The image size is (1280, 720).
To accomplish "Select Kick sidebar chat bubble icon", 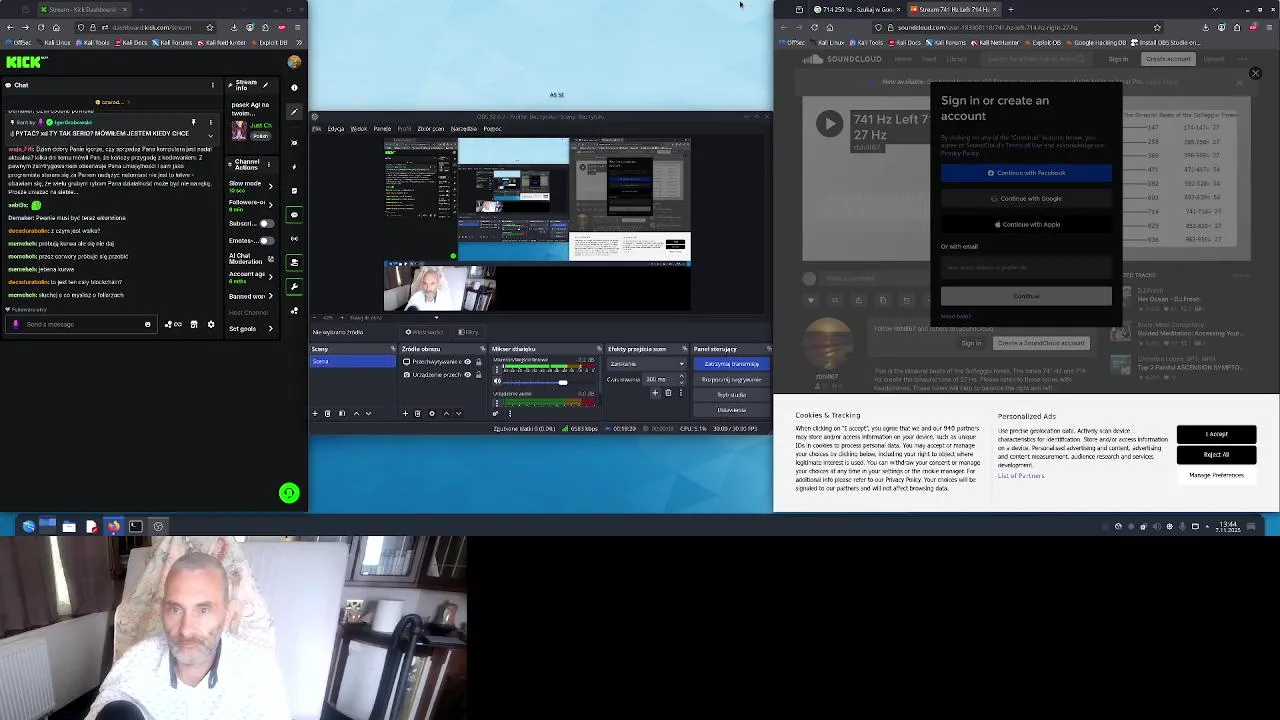I will pos(294,214).
